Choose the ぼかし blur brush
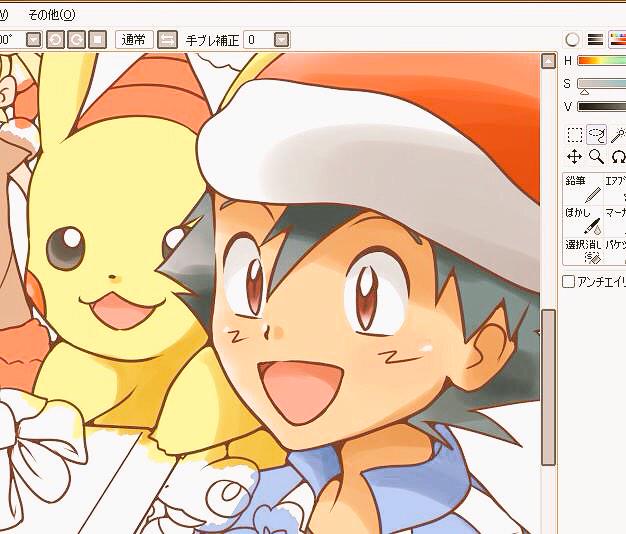Image resolution: width=626 pixels, height=534 pixels. point(583,221)
